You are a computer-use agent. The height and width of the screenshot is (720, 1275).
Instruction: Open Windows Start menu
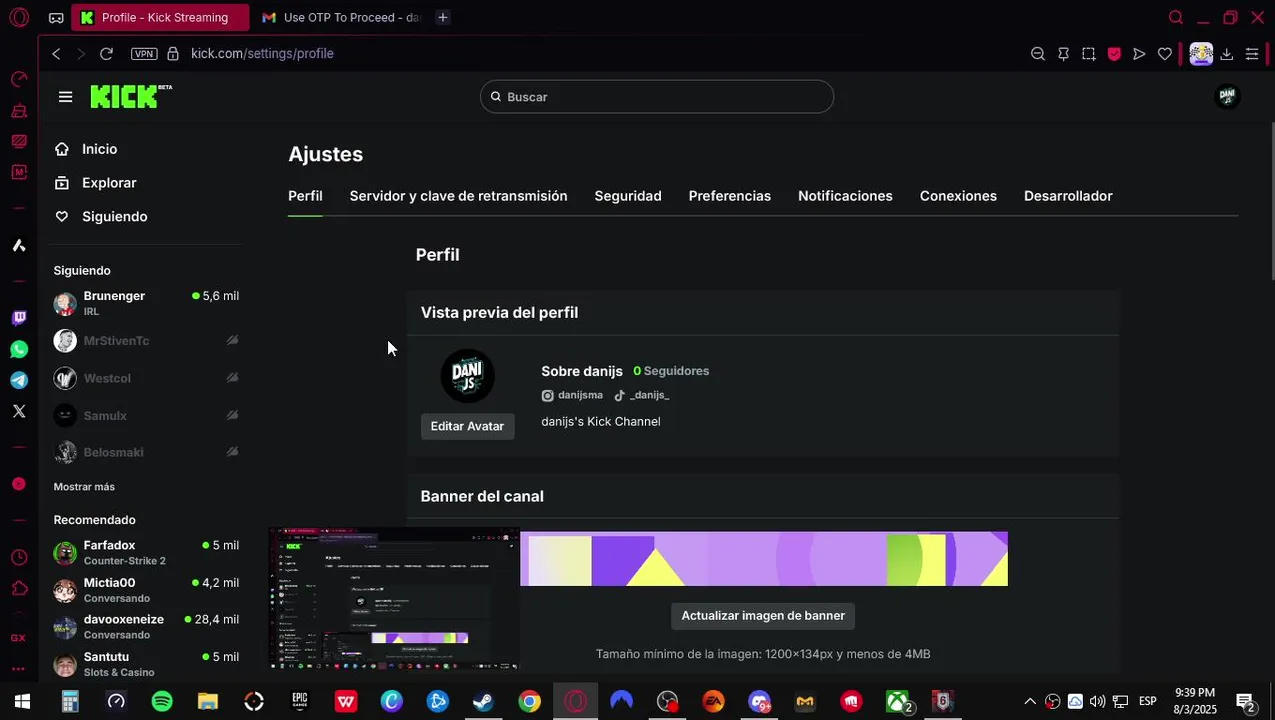tap(22, 701)
